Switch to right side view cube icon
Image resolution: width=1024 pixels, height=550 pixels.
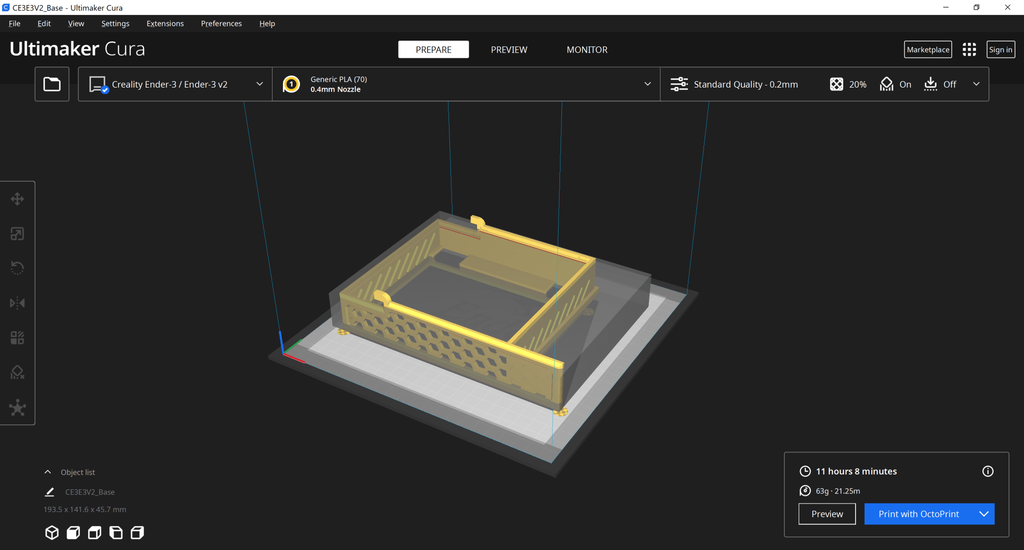137,532
